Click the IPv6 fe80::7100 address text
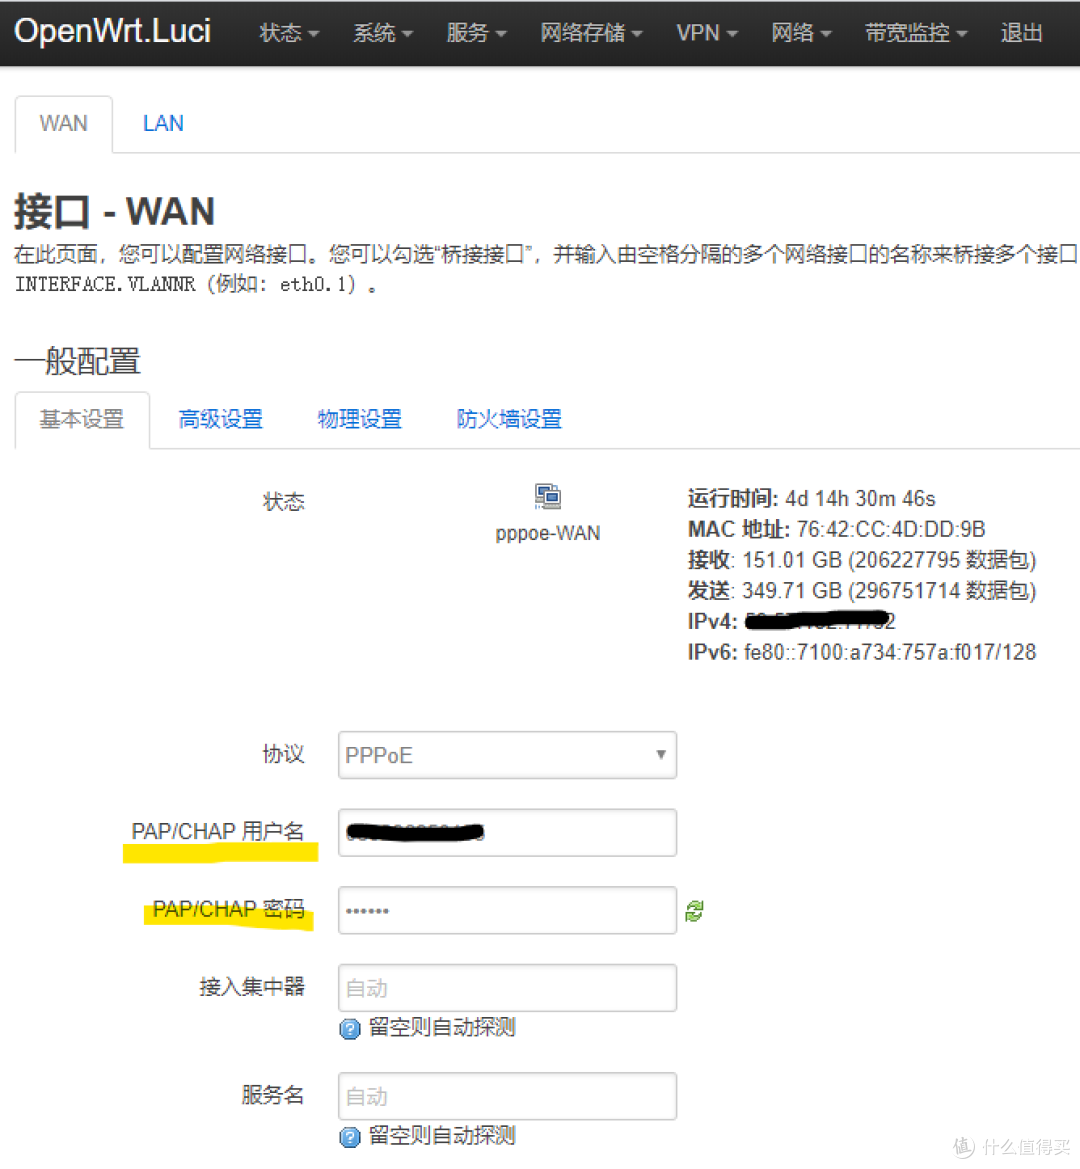 pyautogui.click(x=862, y=652)
